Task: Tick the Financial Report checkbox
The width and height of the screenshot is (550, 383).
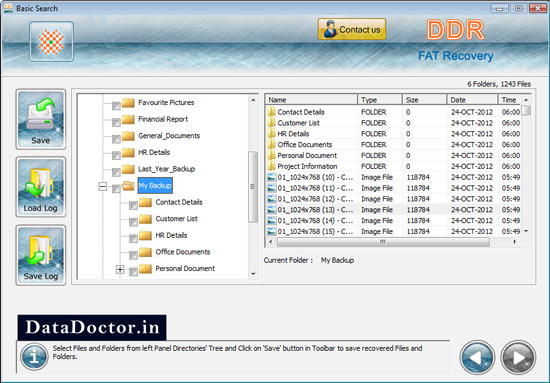Action: tap(116, 122)
